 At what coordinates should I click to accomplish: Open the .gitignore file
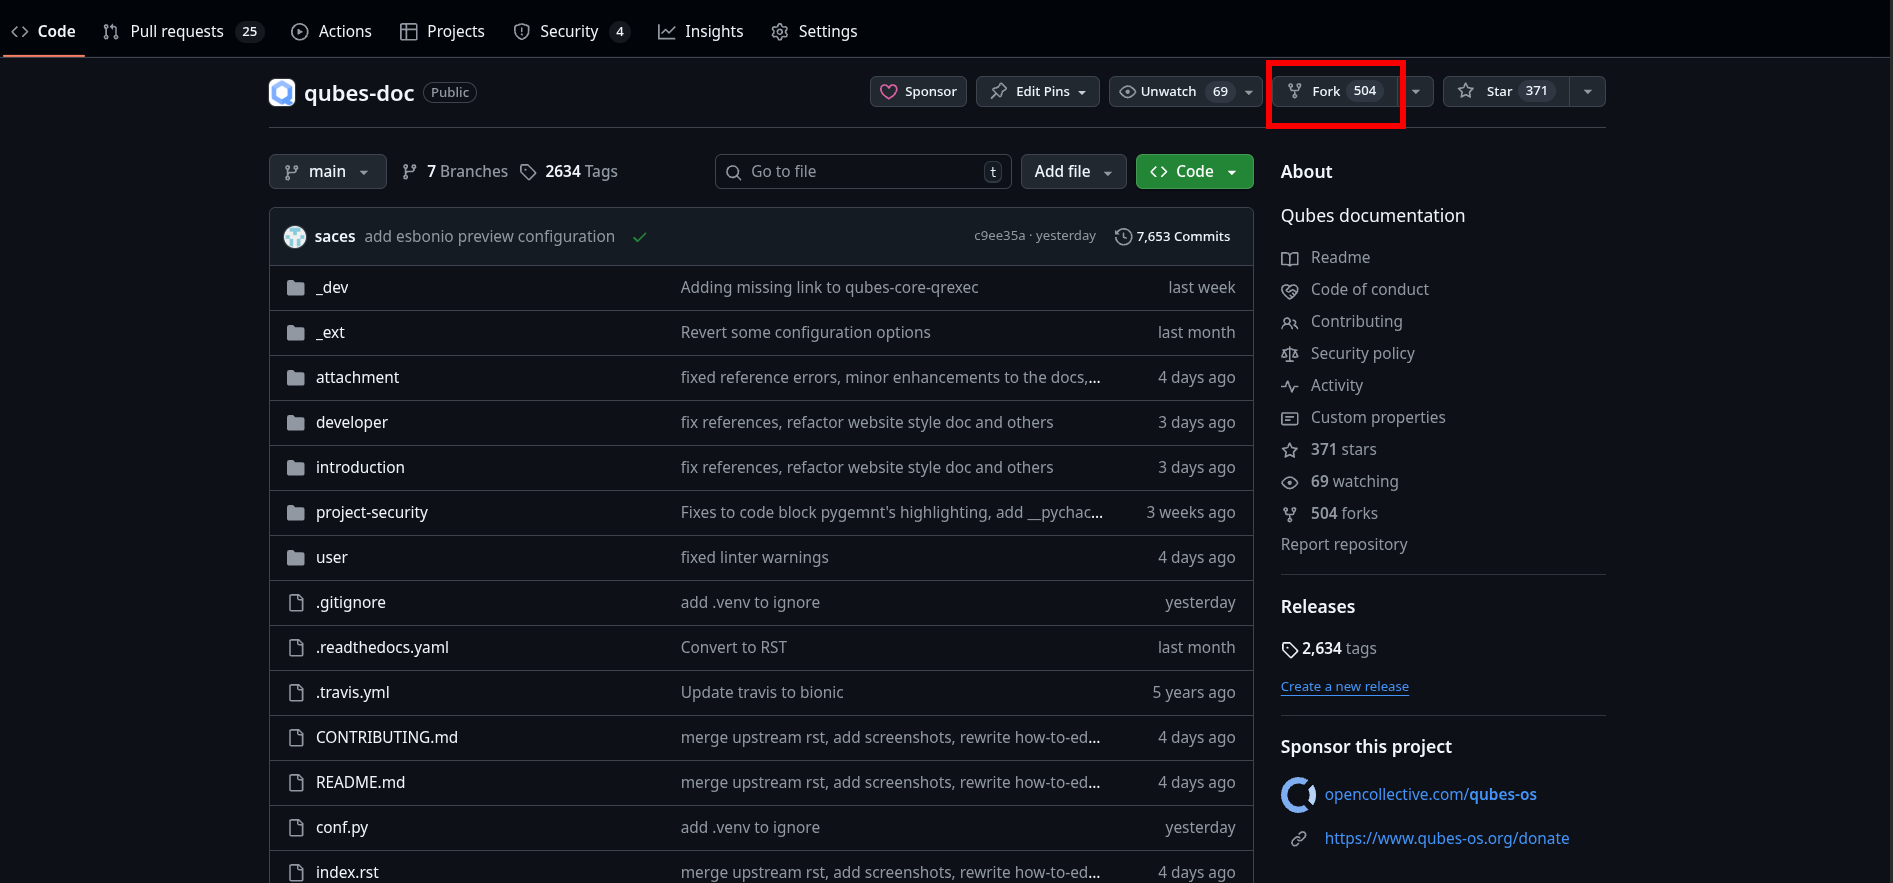(x=351, y=603)
